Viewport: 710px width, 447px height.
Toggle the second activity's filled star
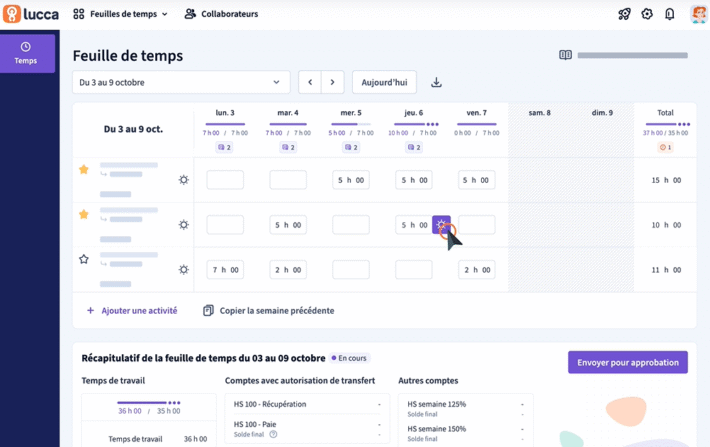(x=84, y=215)
